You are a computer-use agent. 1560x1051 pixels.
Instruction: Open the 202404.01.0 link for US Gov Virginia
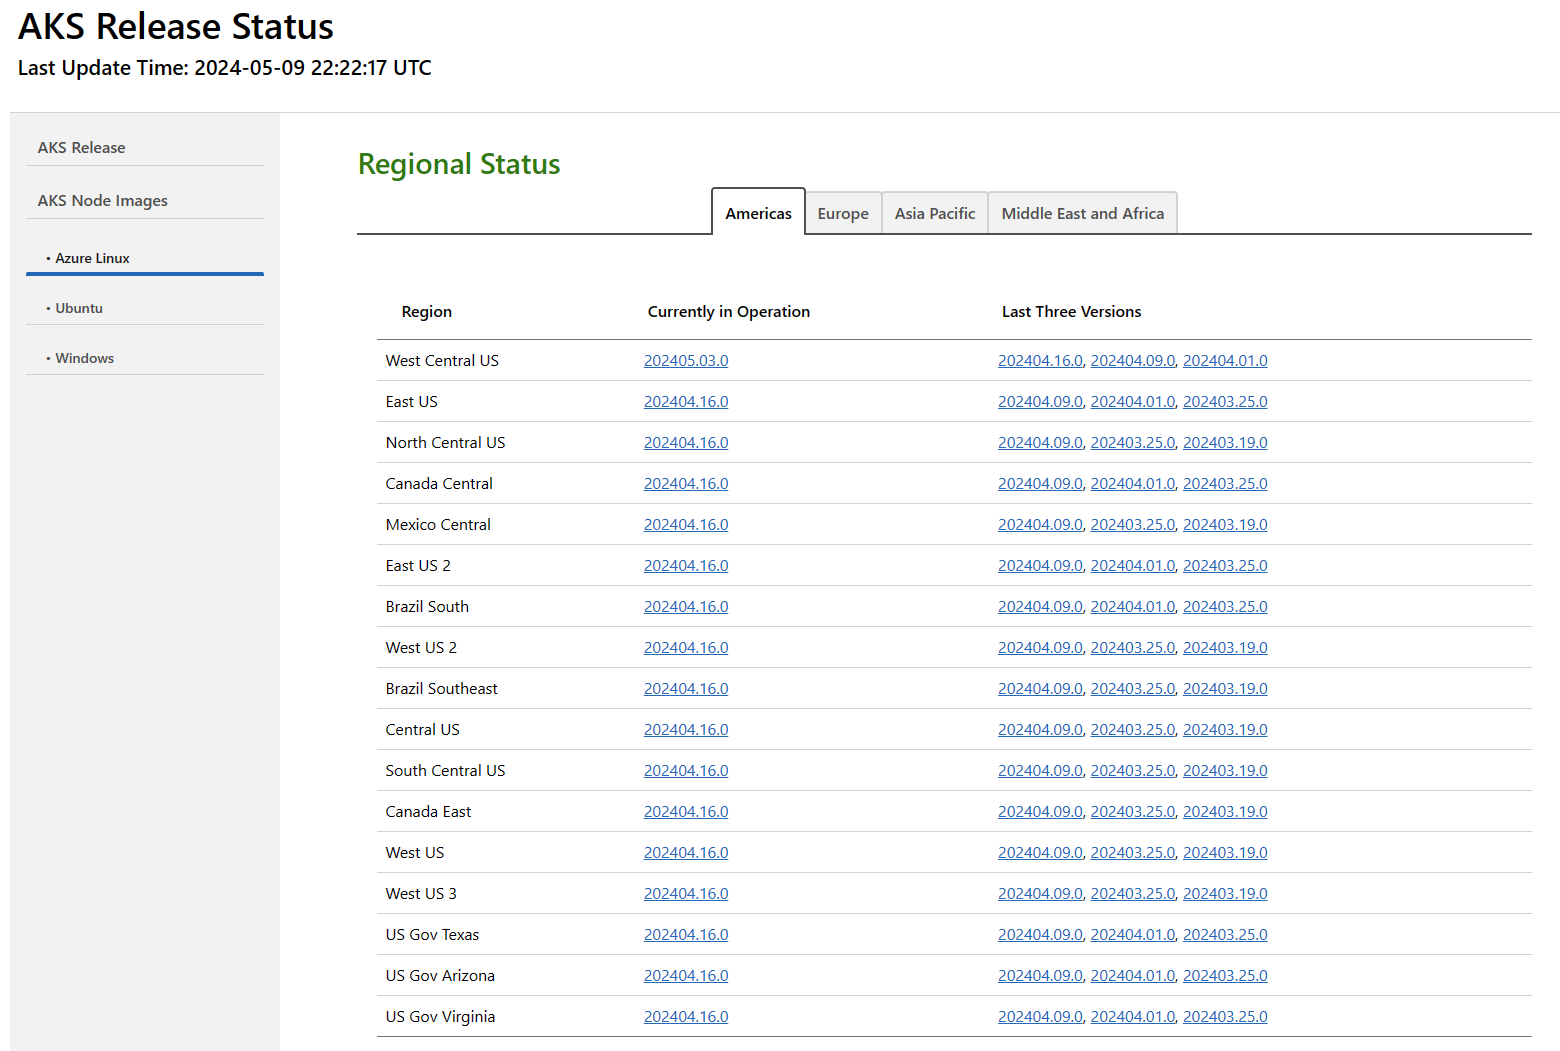click(1132, 1016)
